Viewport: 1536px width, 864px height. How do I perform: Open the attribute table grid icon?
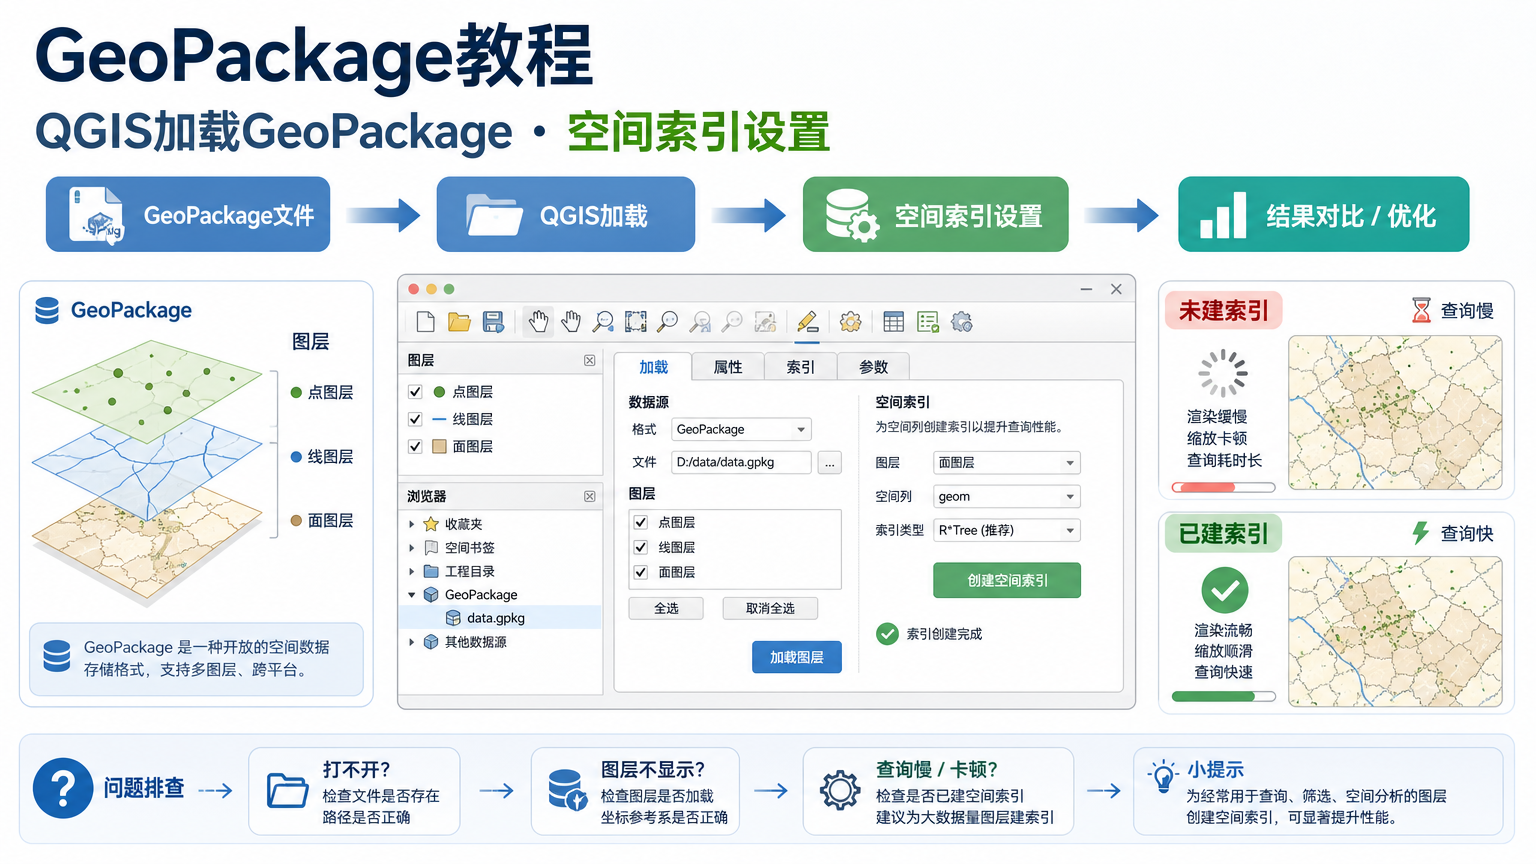point(894,322)
